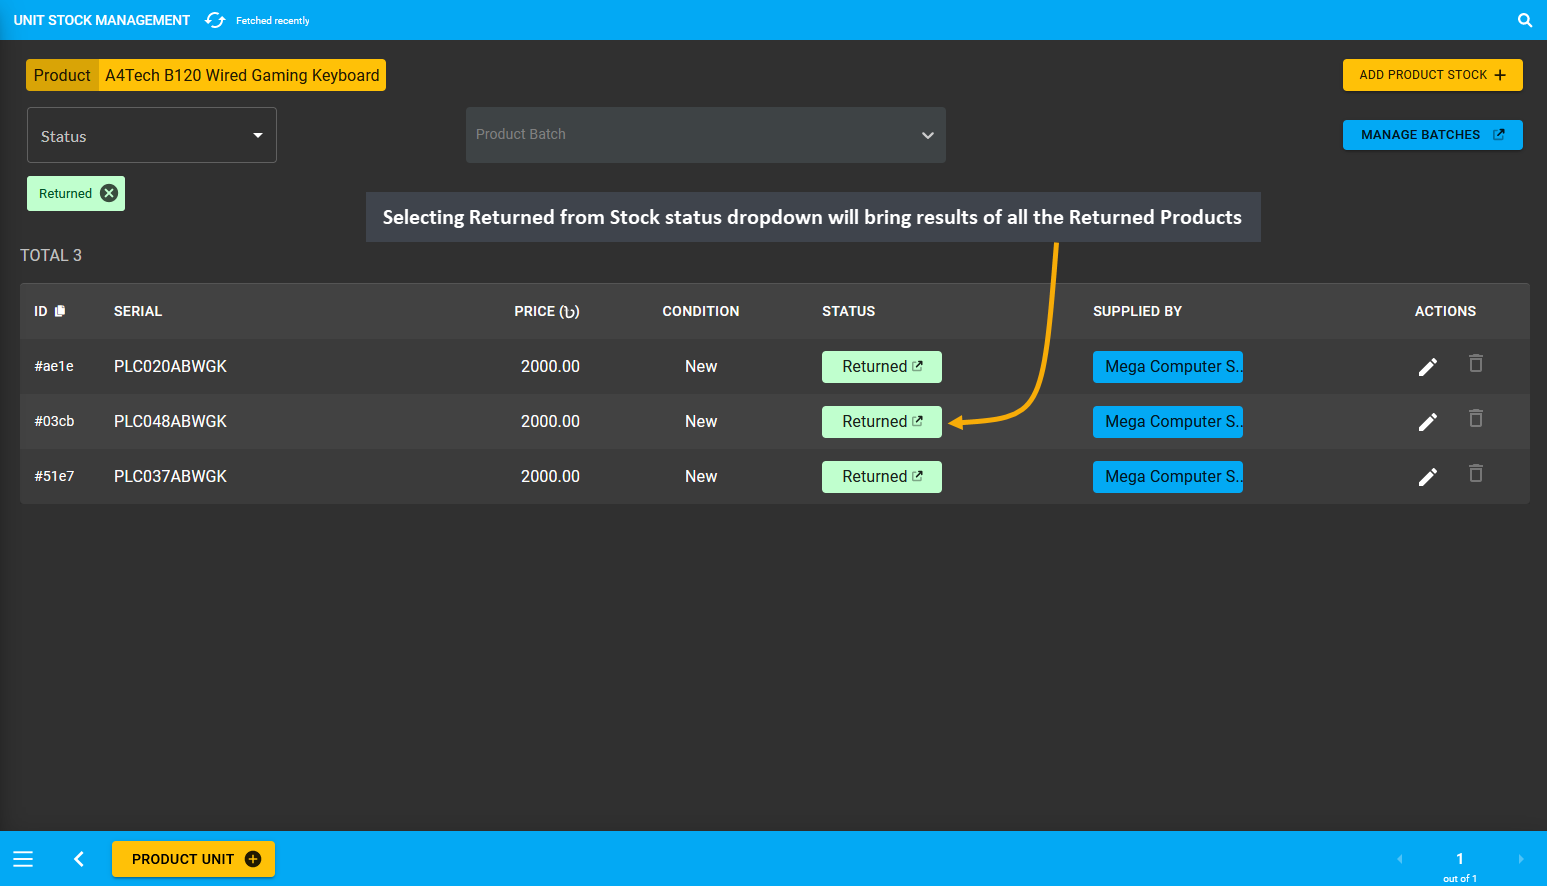This screenshot has height=886, width=1547.
Task: Click UNIT STOCK MANAGEMENT title
Action: click(102, 20)
